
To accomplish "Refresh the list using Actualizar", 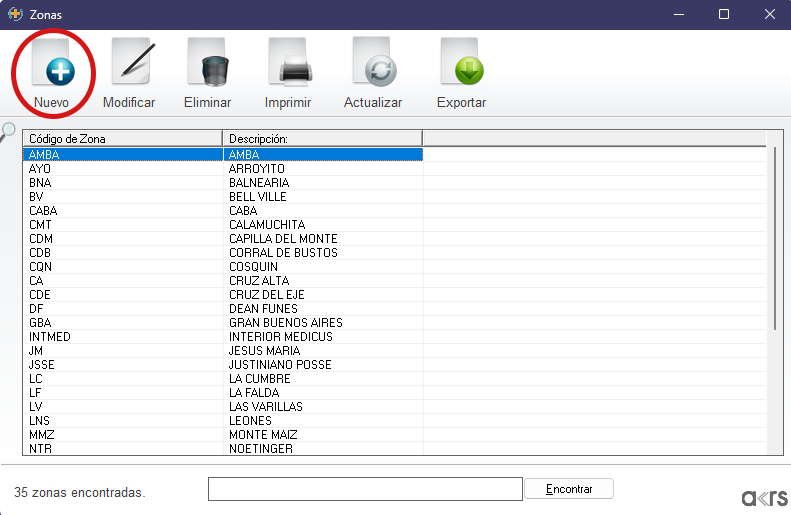I will coord(373,68).
